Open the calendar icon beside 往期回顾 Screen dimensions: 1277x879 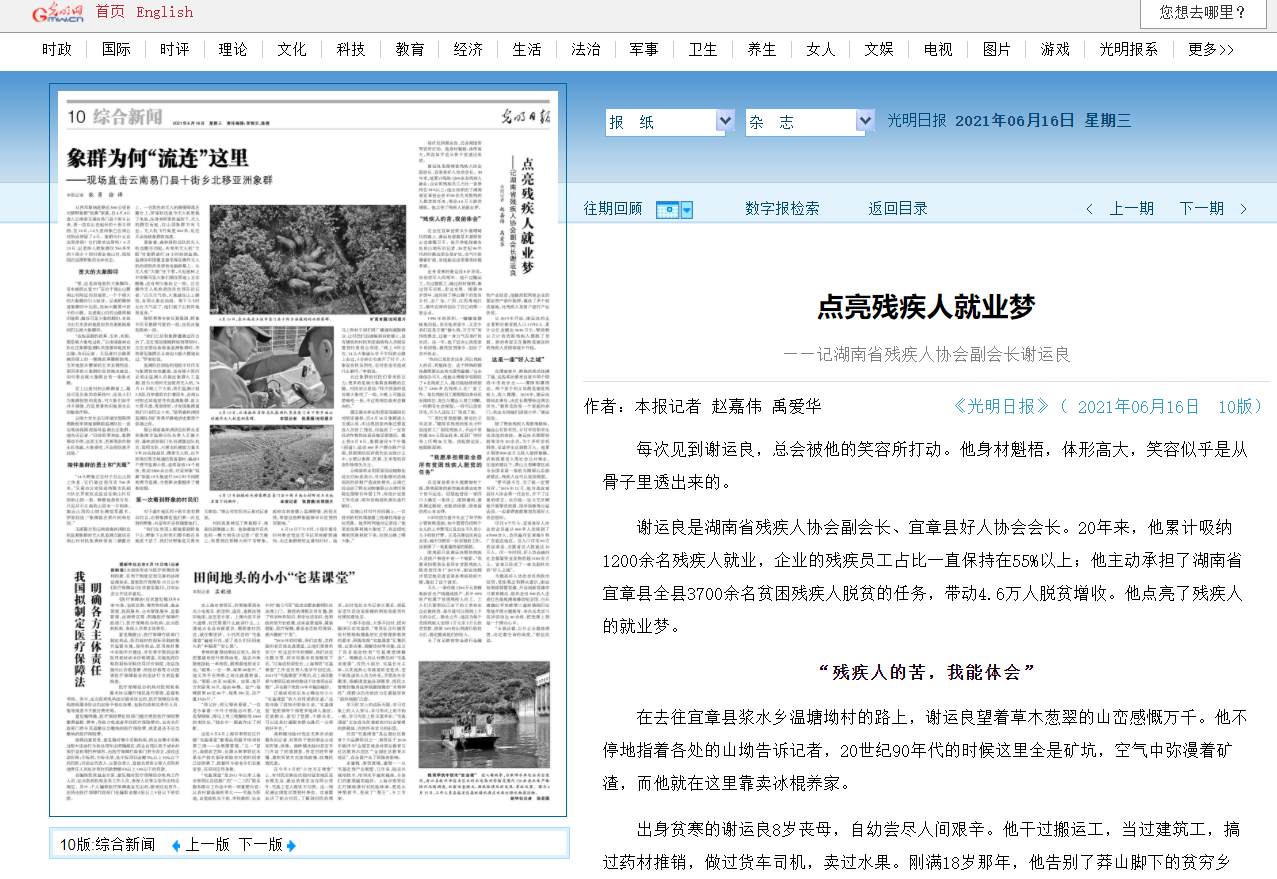pos(667,209)
